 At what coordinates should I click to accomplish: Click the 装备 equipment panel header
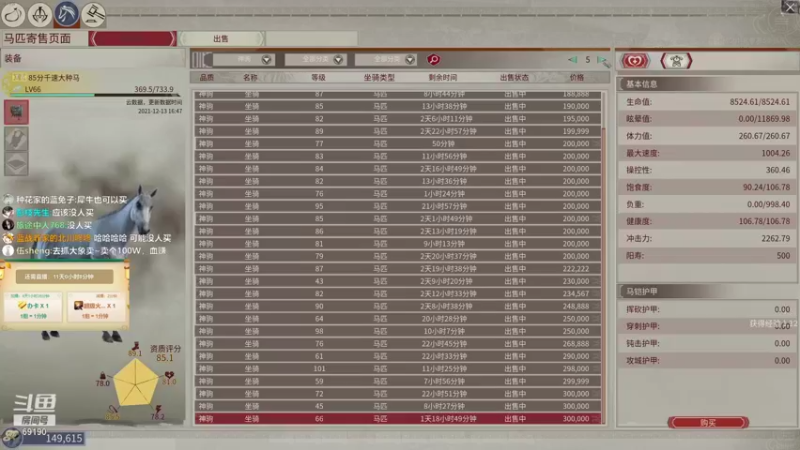(93, 58)
